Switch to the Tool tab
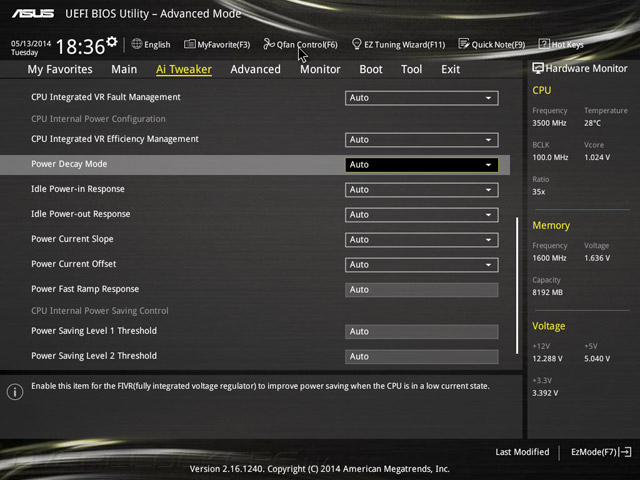Screen dimensions: 640x480 click(x=411, y=69)
